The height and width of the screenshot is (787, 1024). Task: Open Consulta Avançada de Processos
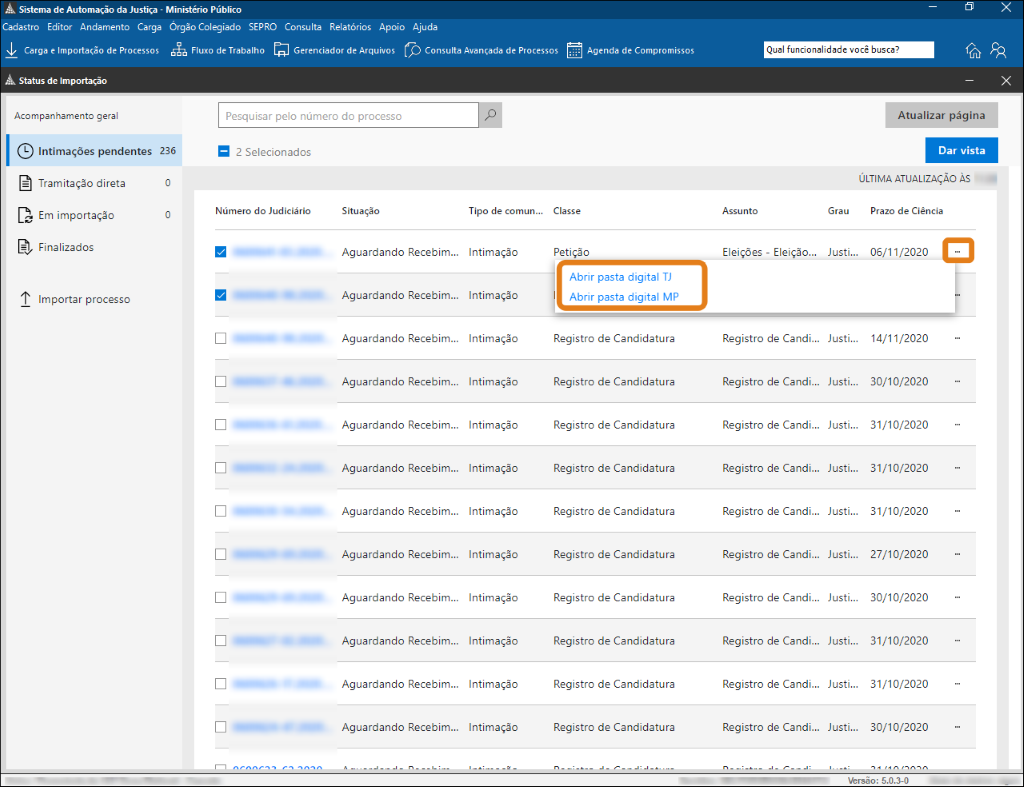[412, 50]
